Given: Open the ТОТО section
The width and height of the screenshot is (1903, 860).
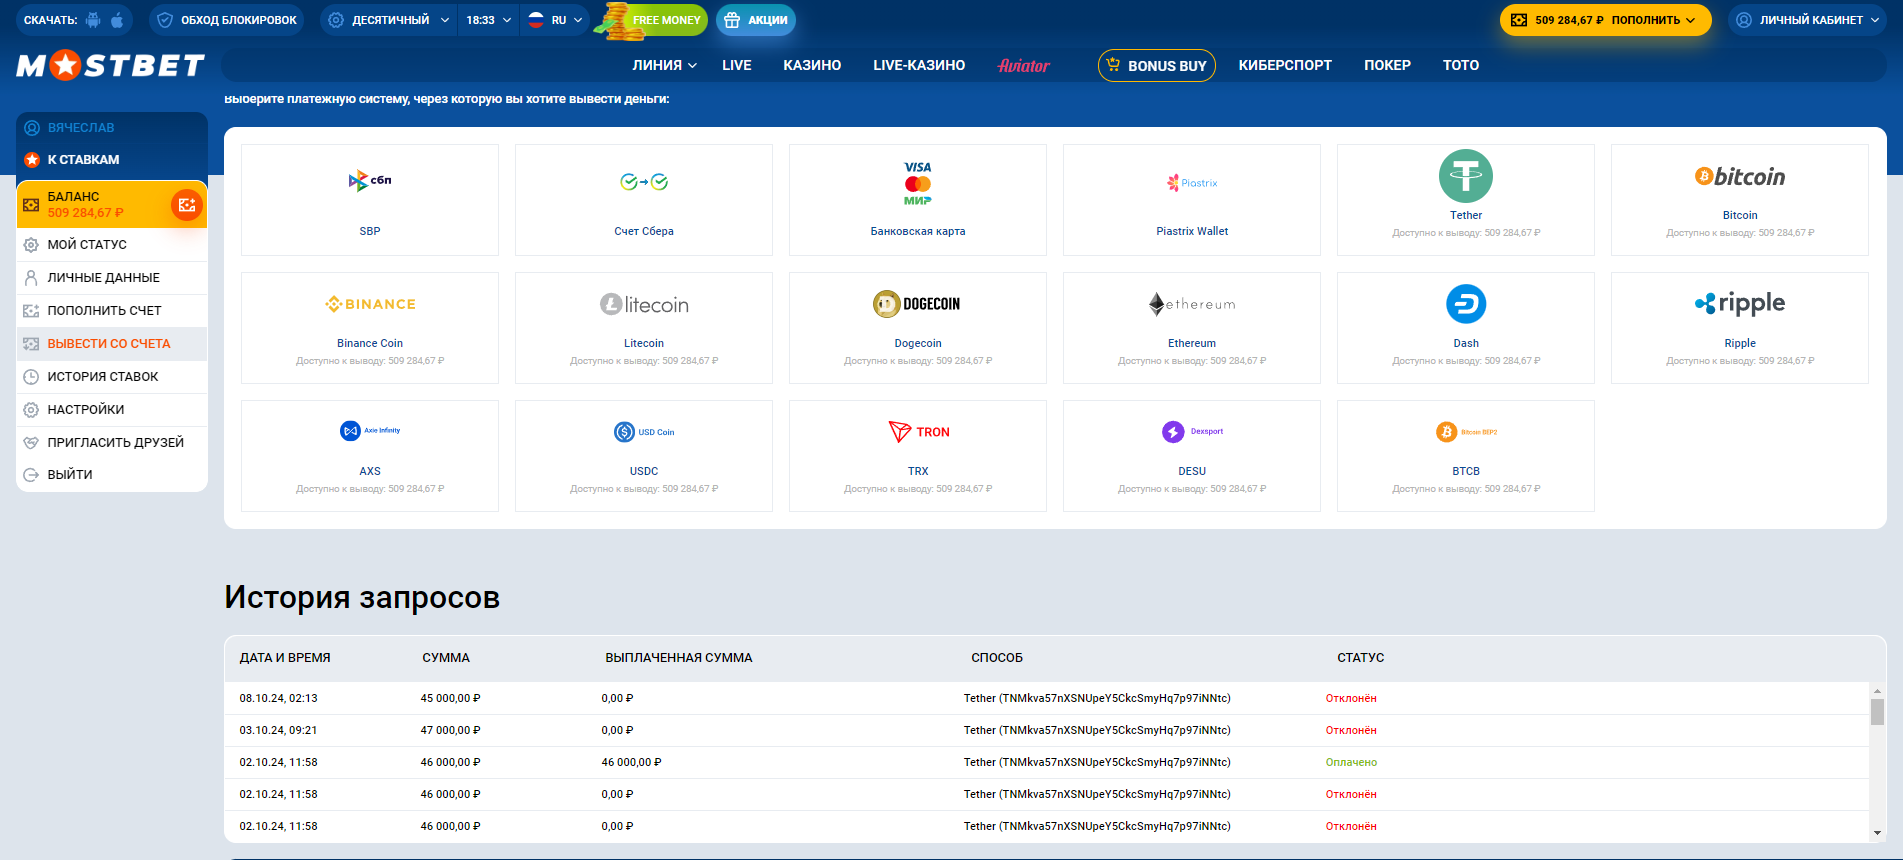Looking at the screenshot, I should tap(1461, 65).
